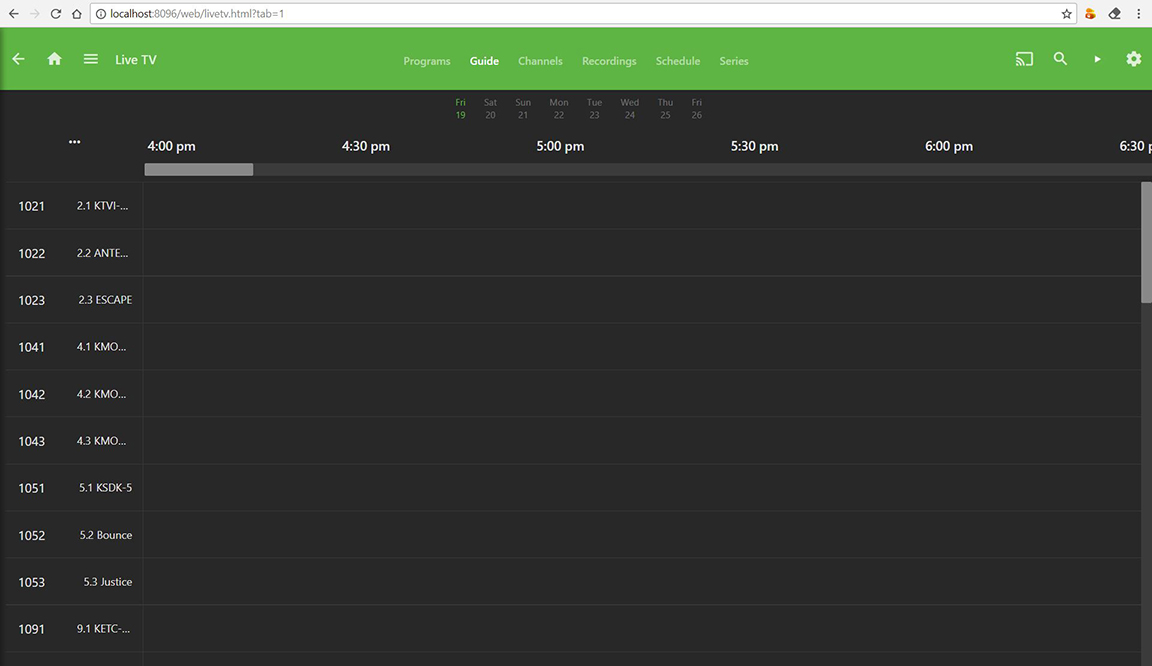
Task: Select Sat 20 in the date bar
Action: 490,109
